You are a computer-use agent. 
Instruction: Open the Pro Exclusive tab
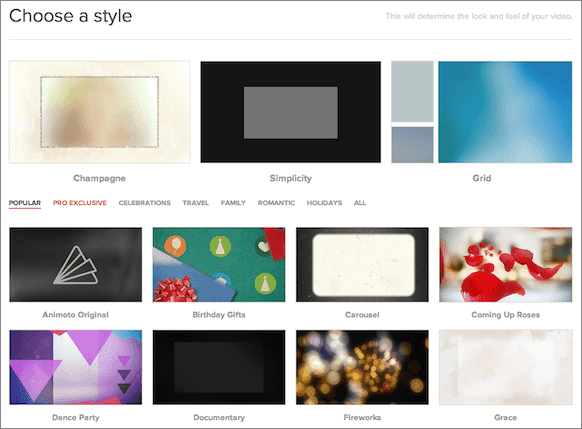pos(80,203)
